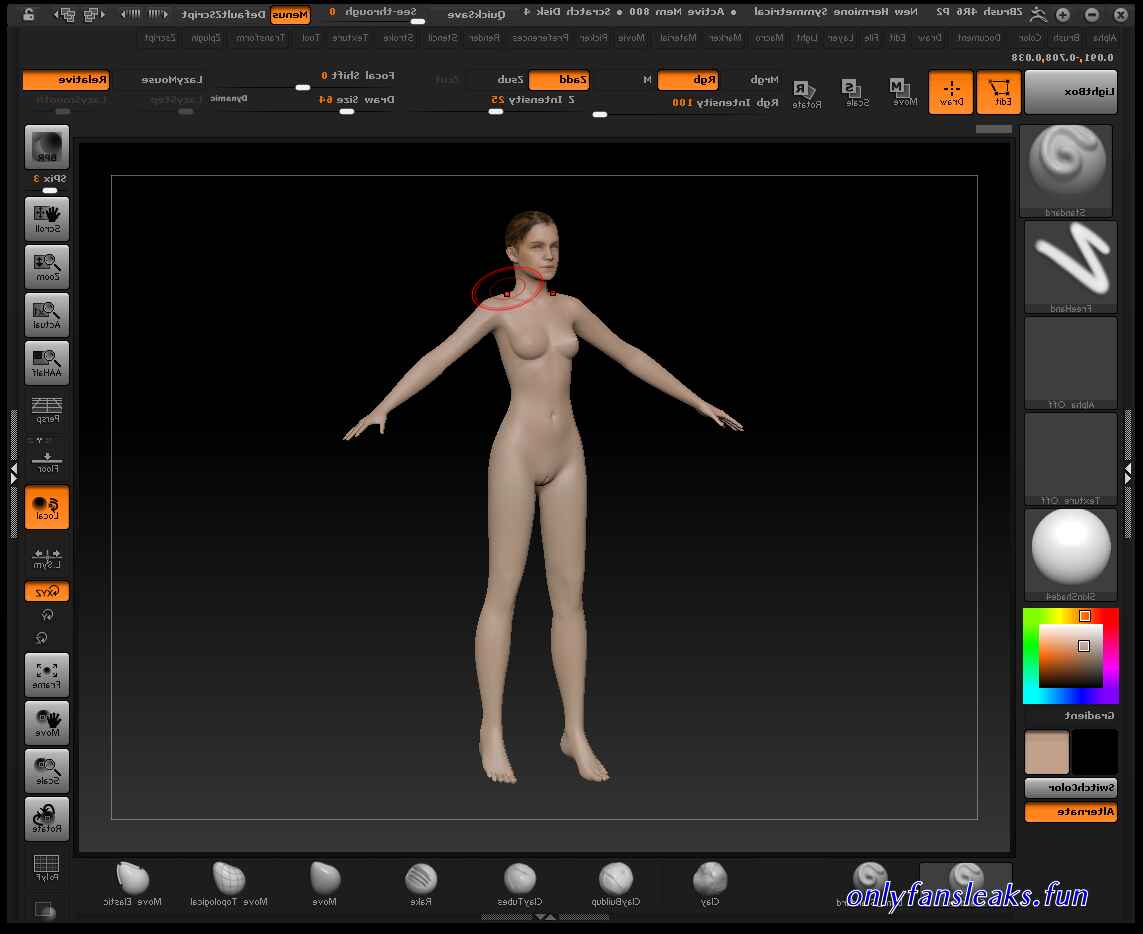Switch to Move transpose mode next to Draw
The width and height of the screenshot is (1143, 934).
point(903,92)
